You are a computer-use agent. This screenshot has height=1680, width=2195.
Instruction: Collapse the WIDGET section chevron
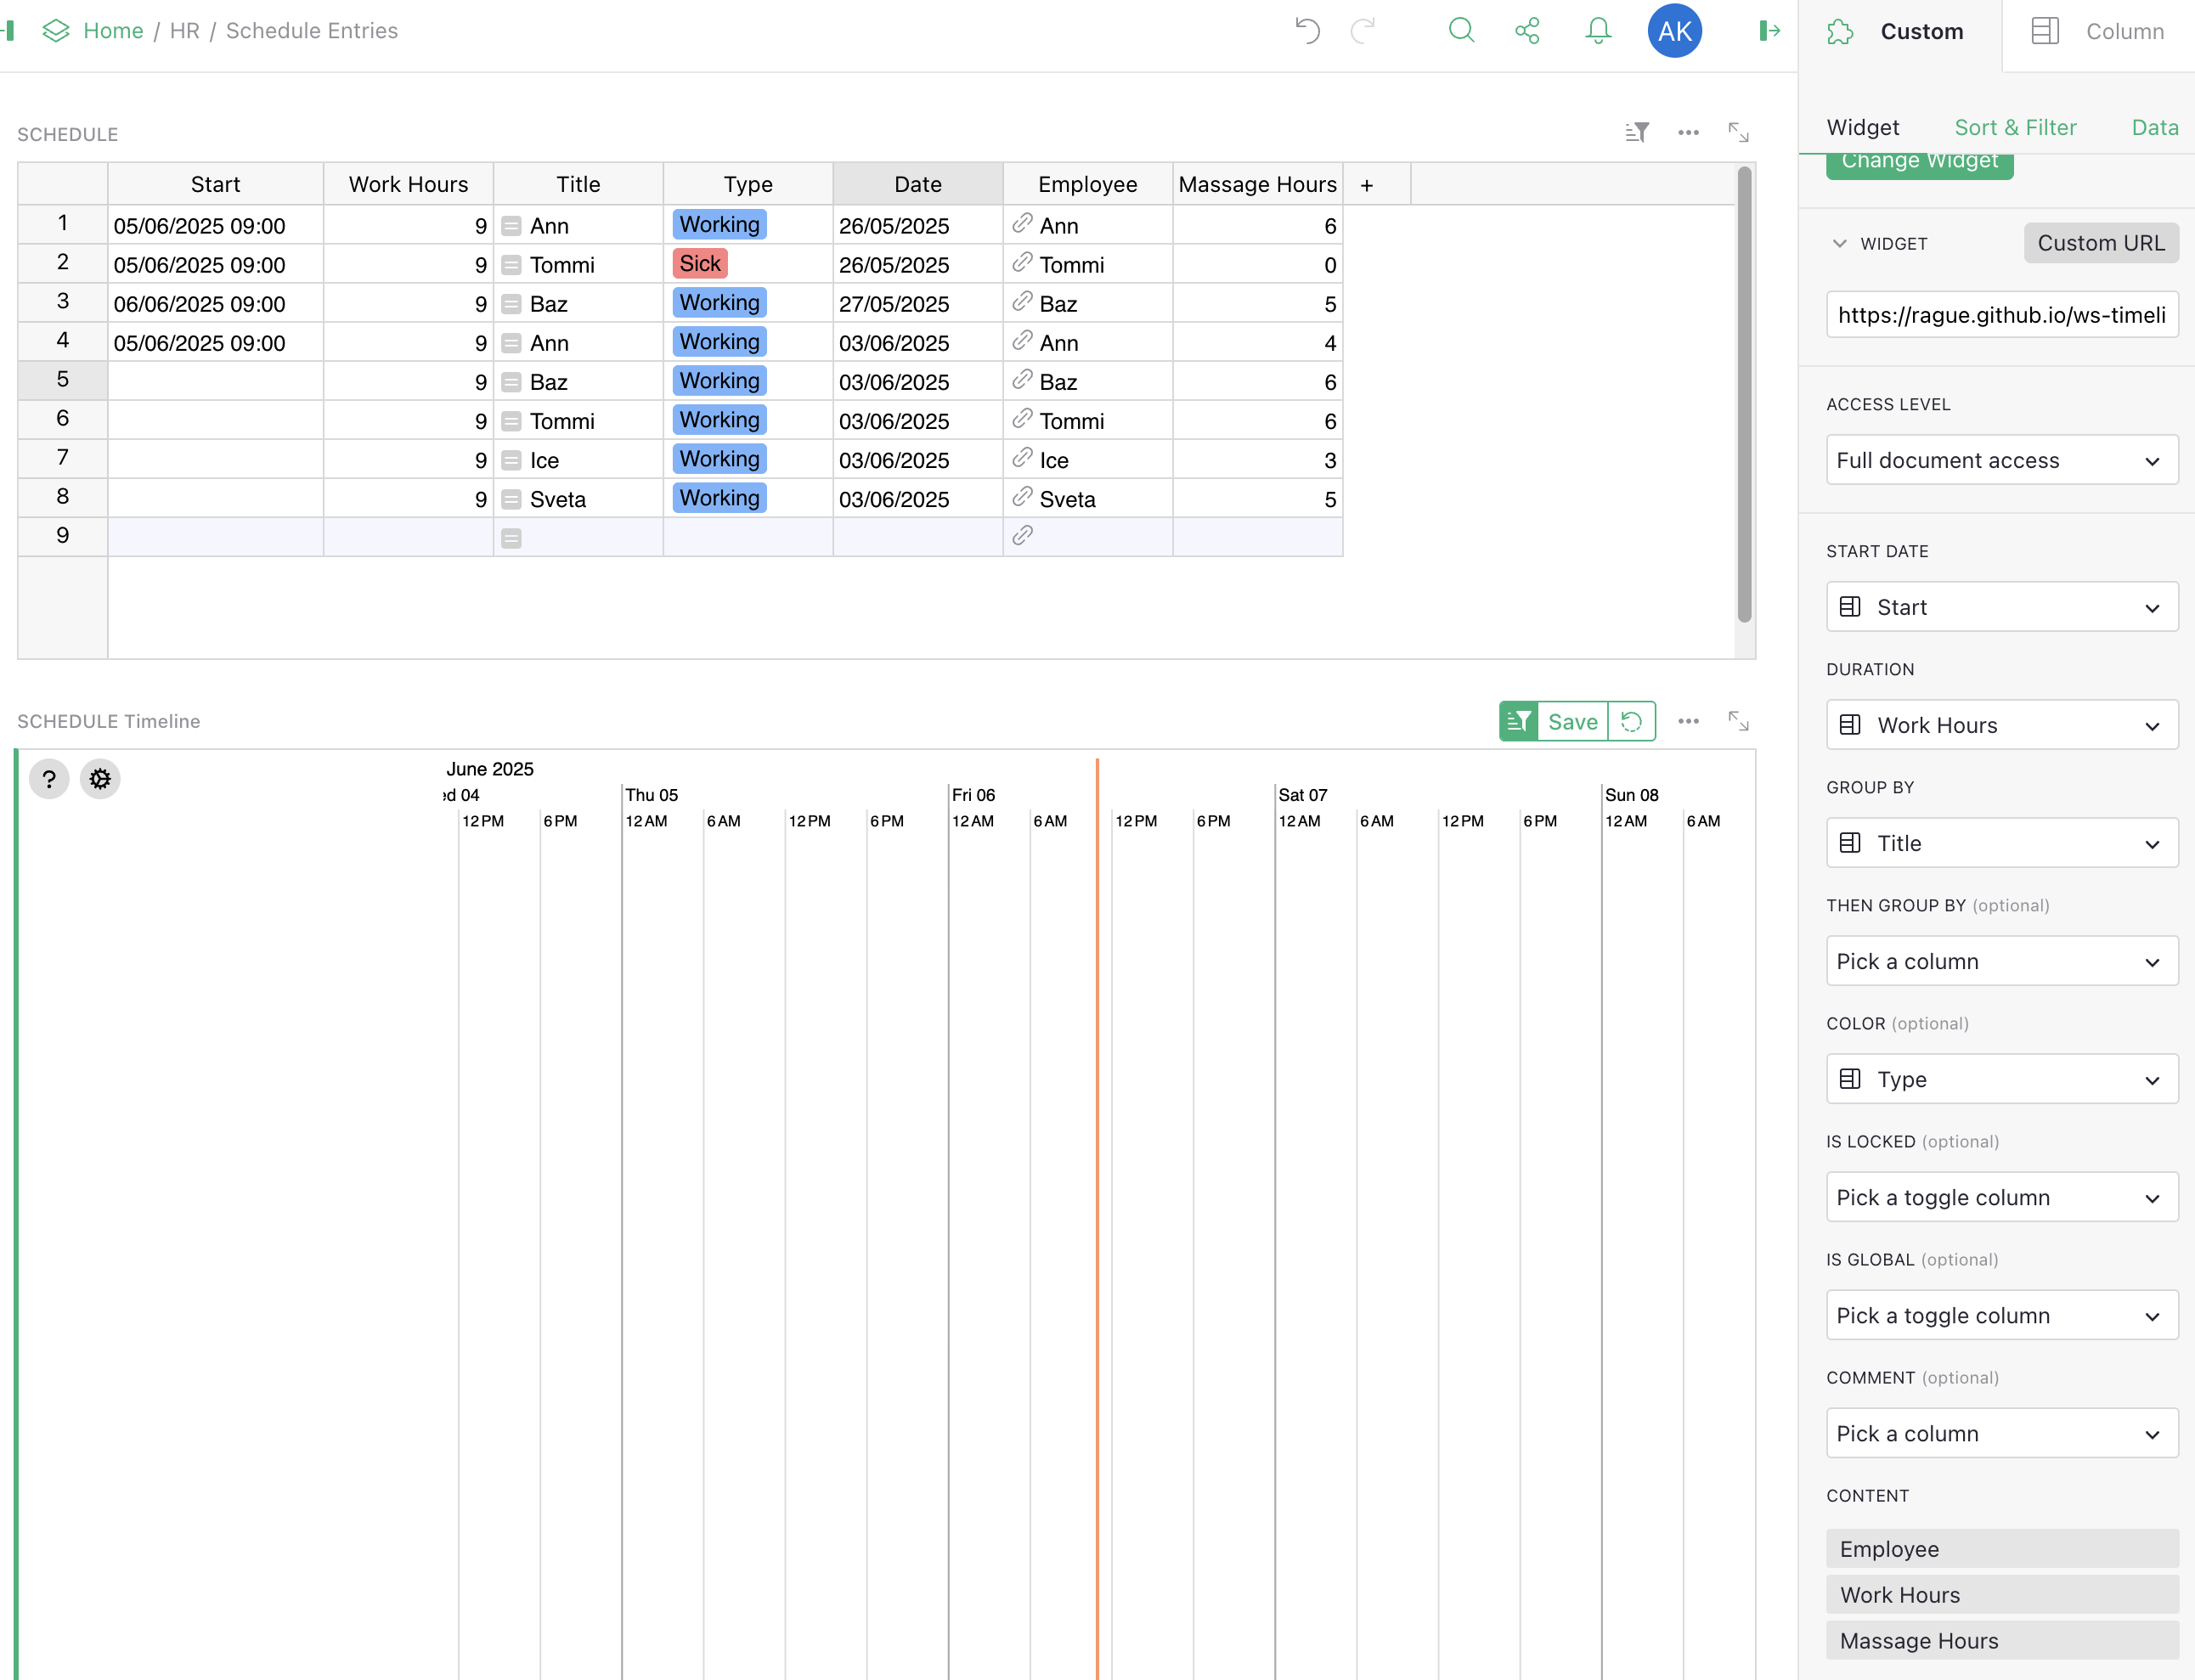pyautogui.click(x=1839, y=243)
